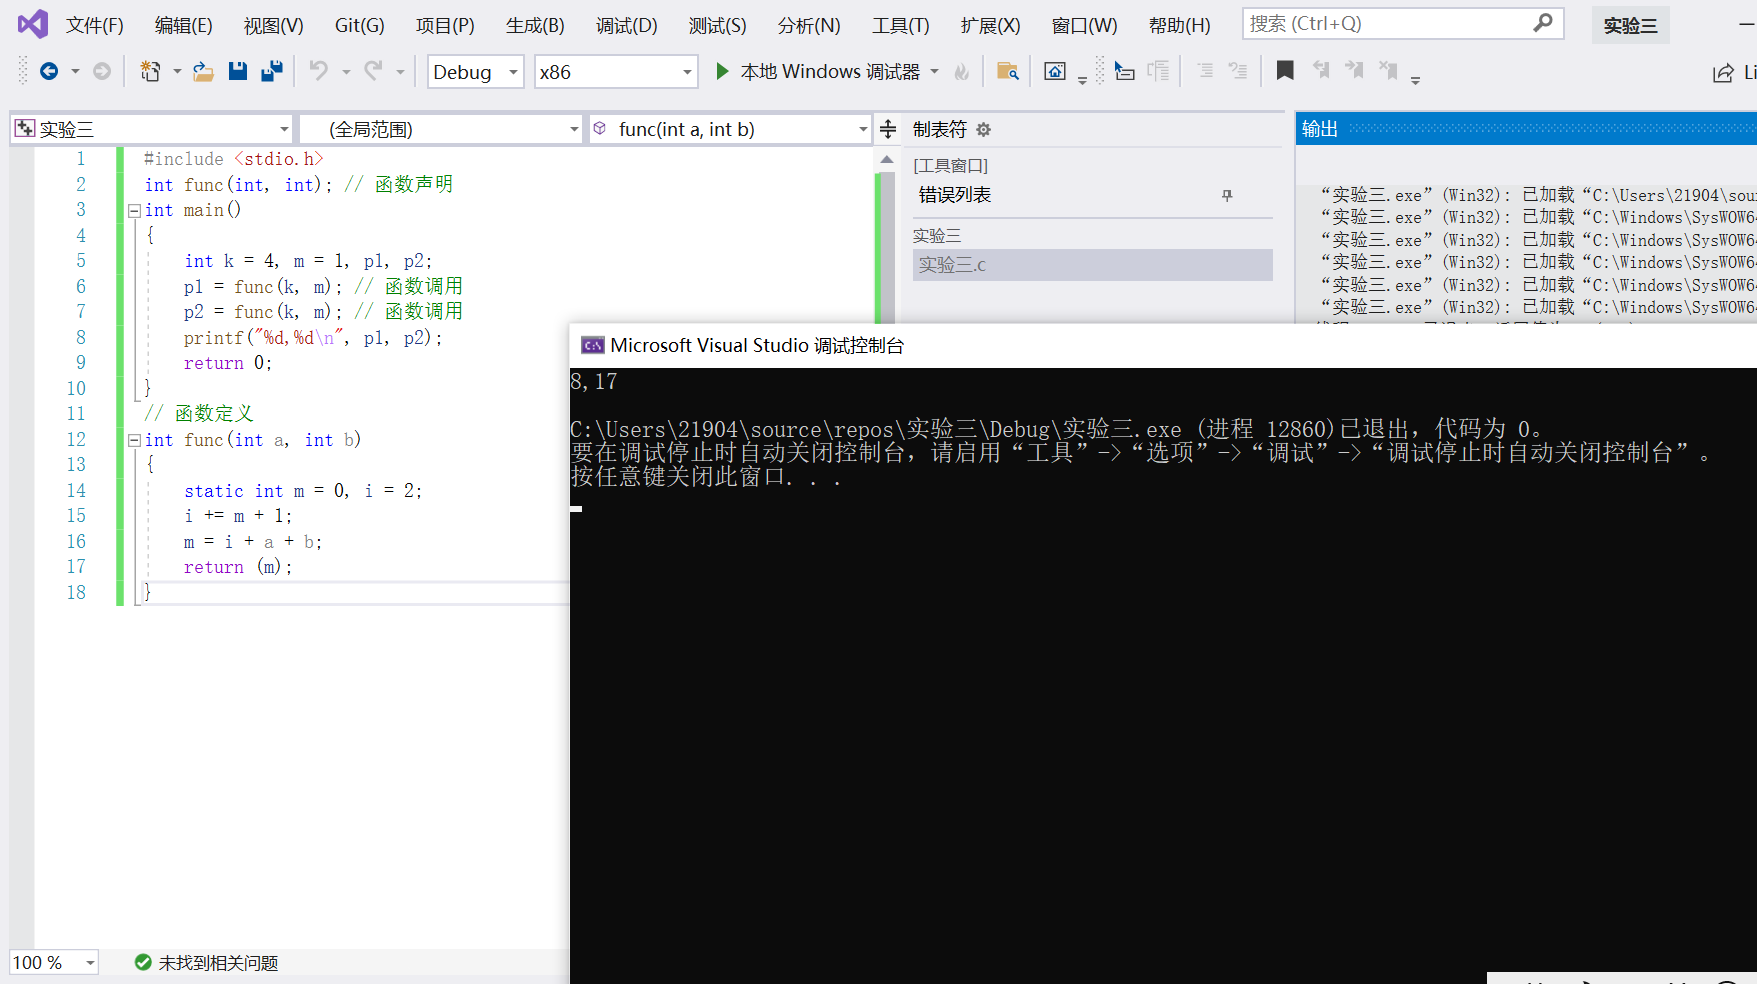This screenshot has width=1757, height=984.
Task: Clear all bookmarks icon
Action: 1389,70
